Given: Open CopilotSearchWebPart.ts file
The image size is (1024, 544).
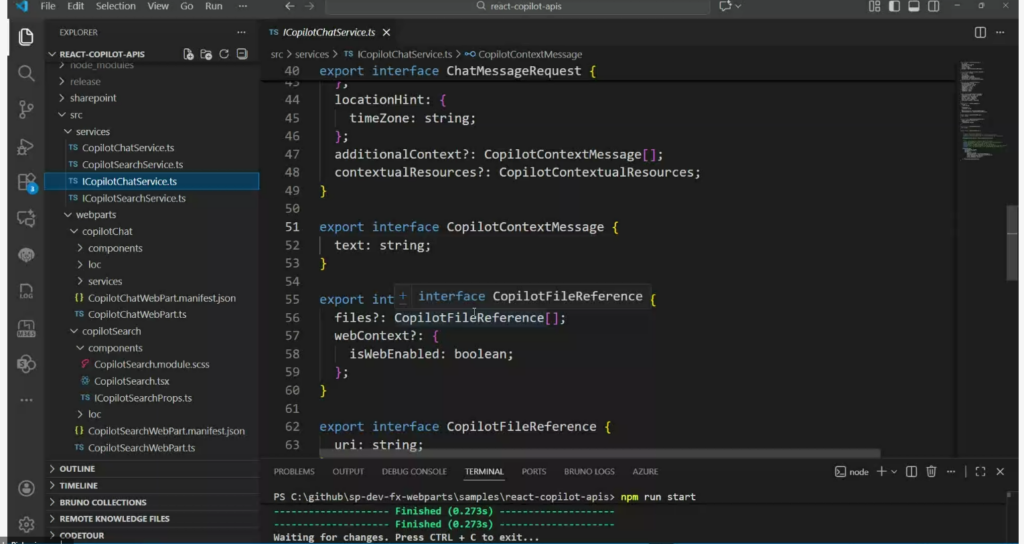Looking at the screenshot, I should click(x=141, y=448).
